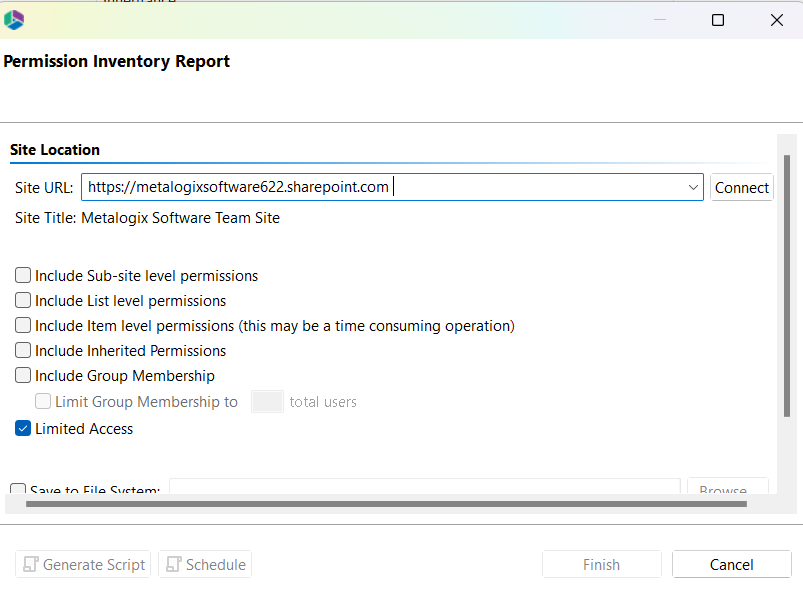
Task: Click the Connect button
Action: tap(741, 187)
